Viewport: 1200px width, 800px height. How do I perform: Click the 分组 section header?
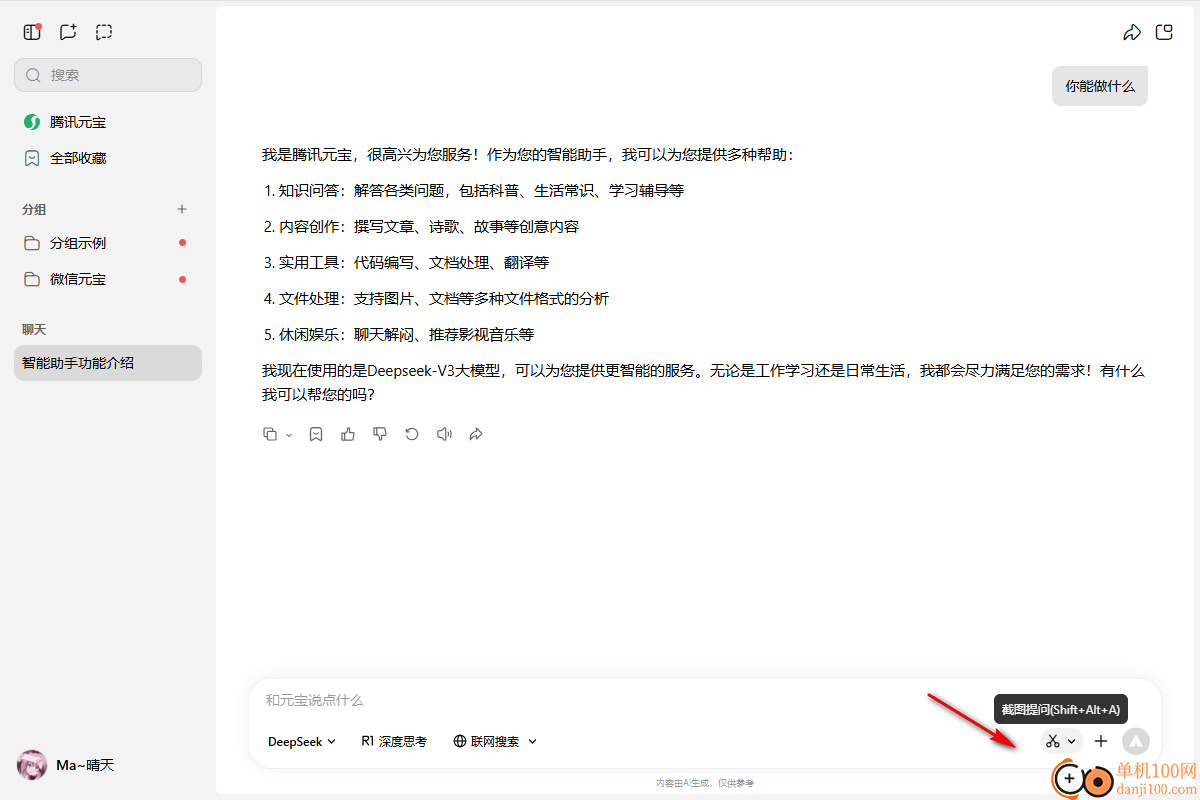click(34, 209)
